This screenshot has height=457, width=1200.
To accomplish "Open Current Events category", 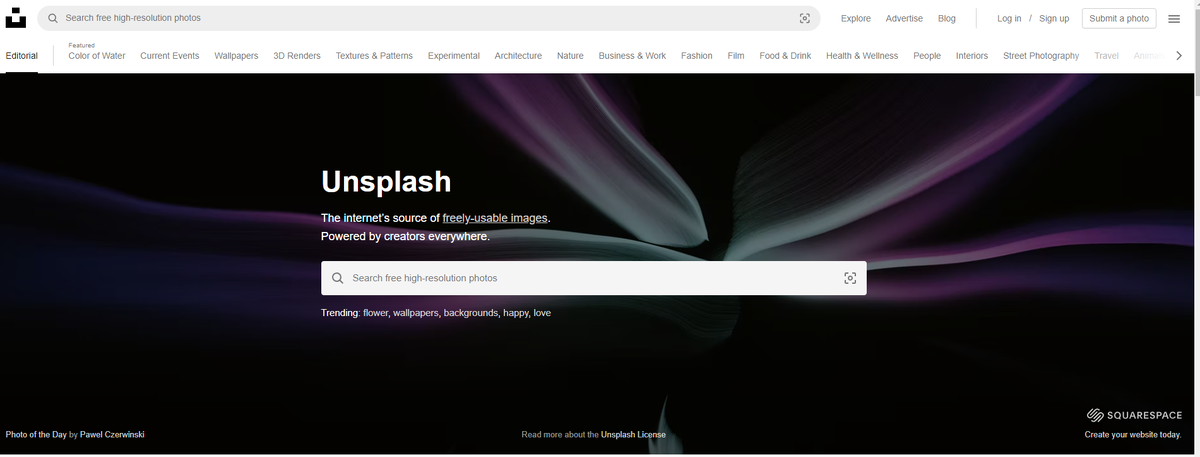I will (x=170, y=56).
